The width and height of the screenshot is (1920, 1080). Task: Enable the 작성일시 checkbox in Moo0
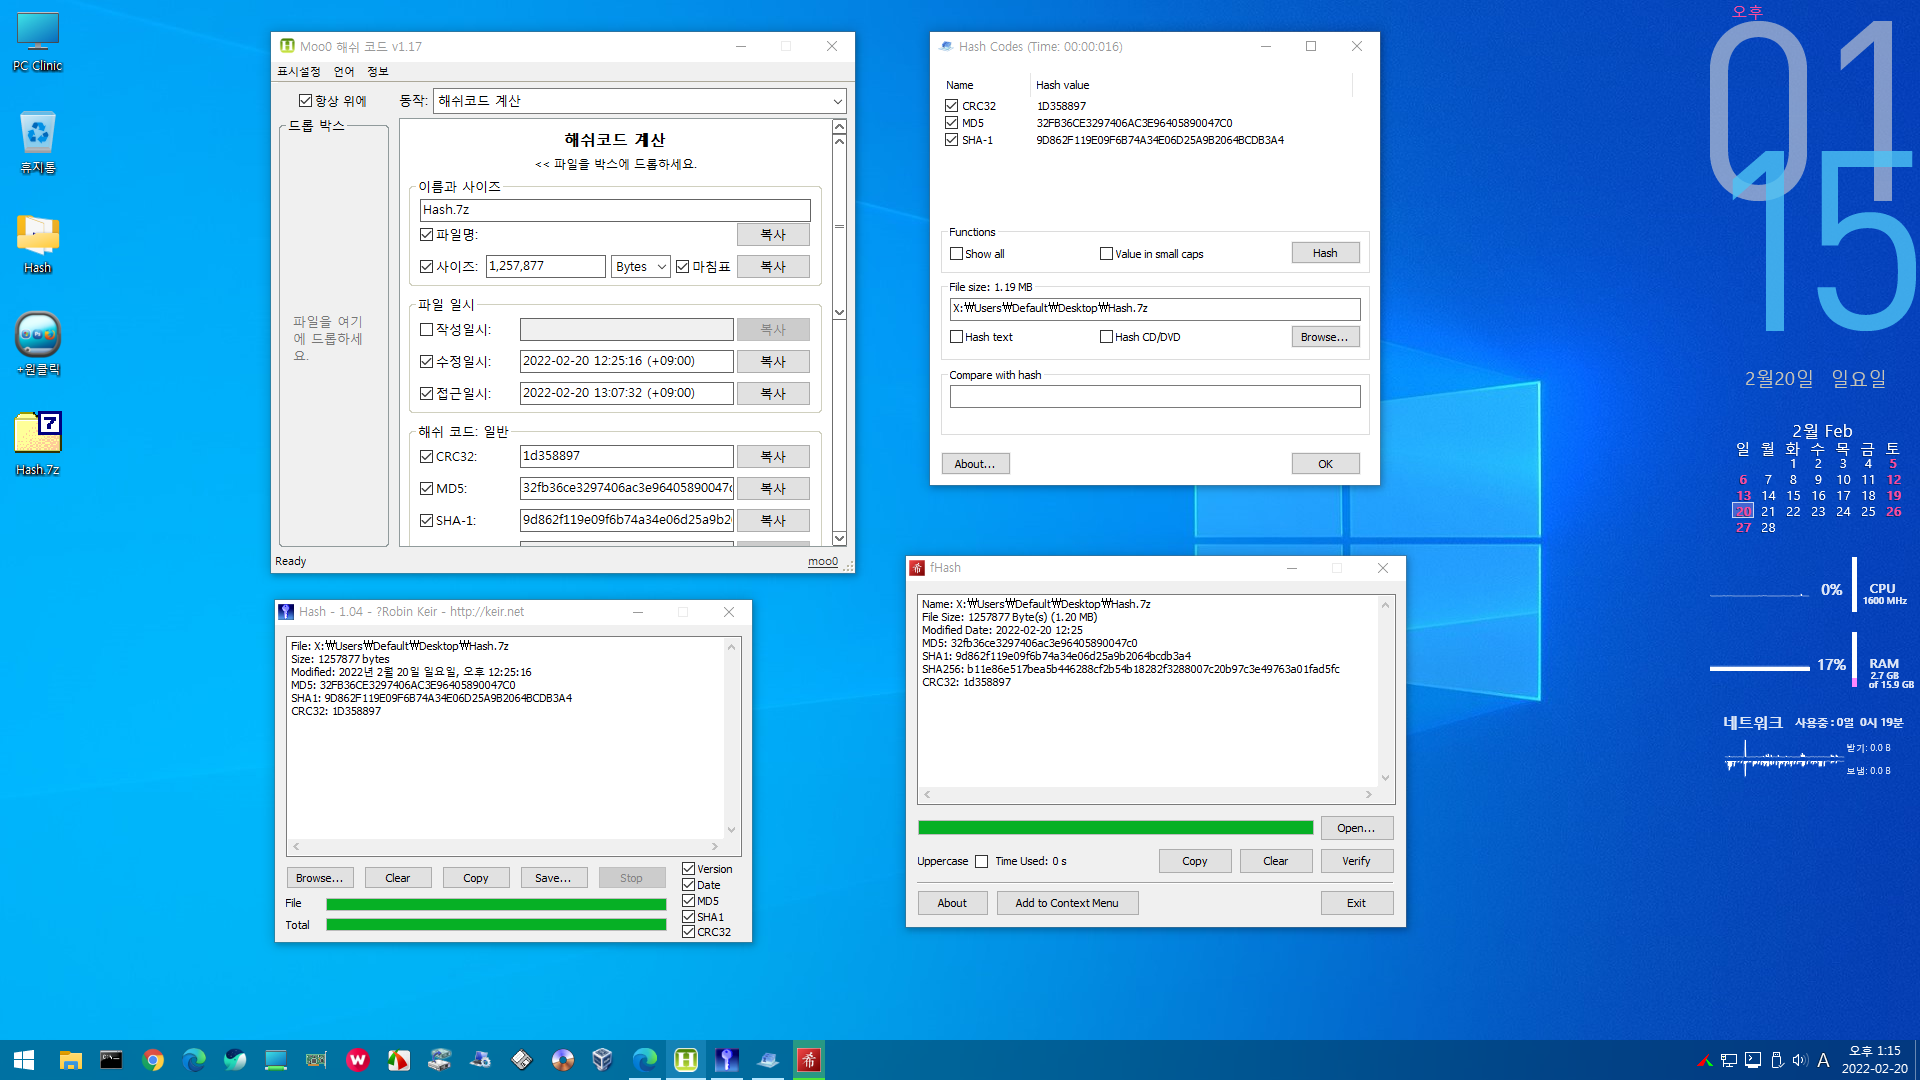[x=427, y=329]
